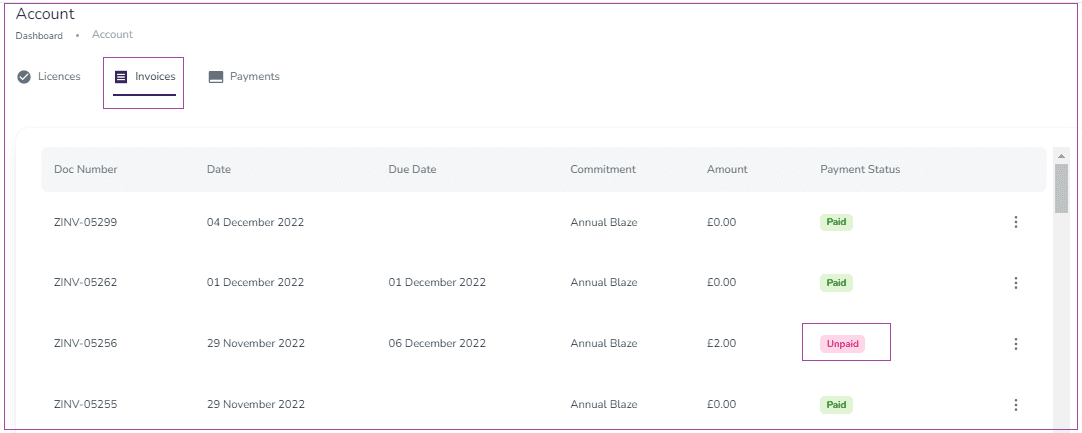Click the Doc Number column header
Image resolution: width=1082 pixels, height=433 pixels.
(x=86, y=169)
